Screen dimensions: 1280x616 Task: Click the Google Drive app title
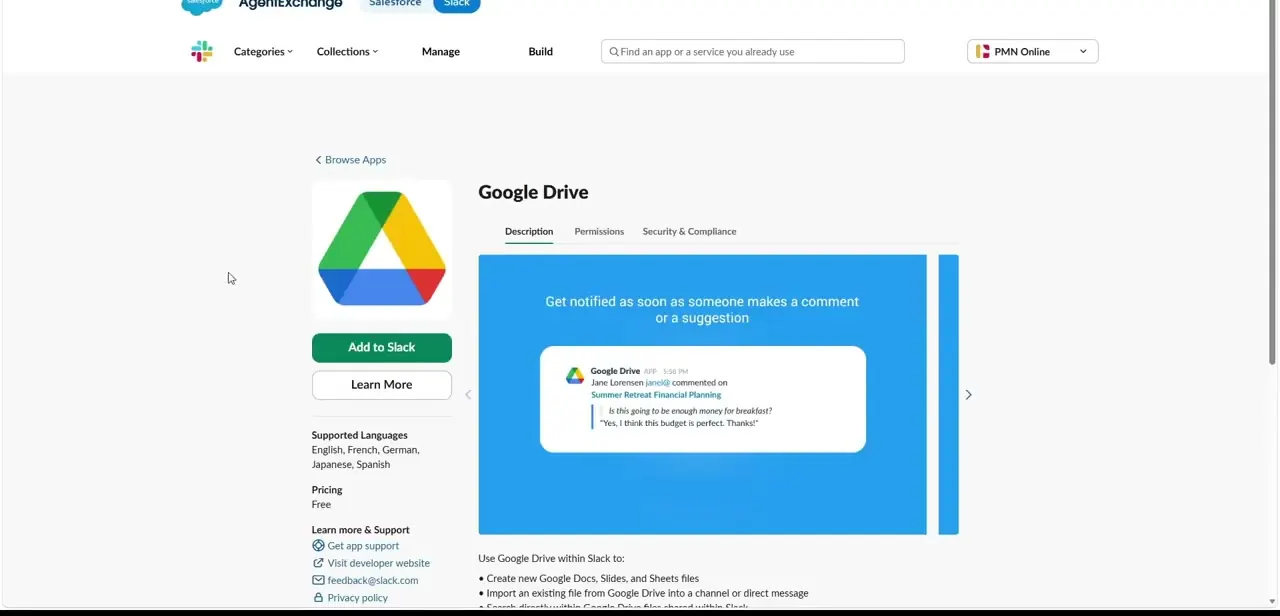(x=533, y=192)
